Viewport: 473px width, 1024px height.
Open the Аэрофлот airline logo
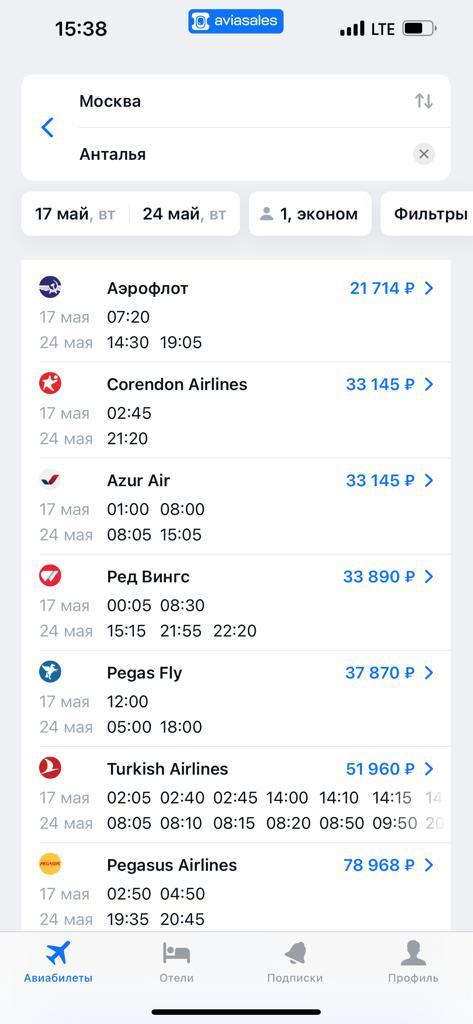[50, 286]
